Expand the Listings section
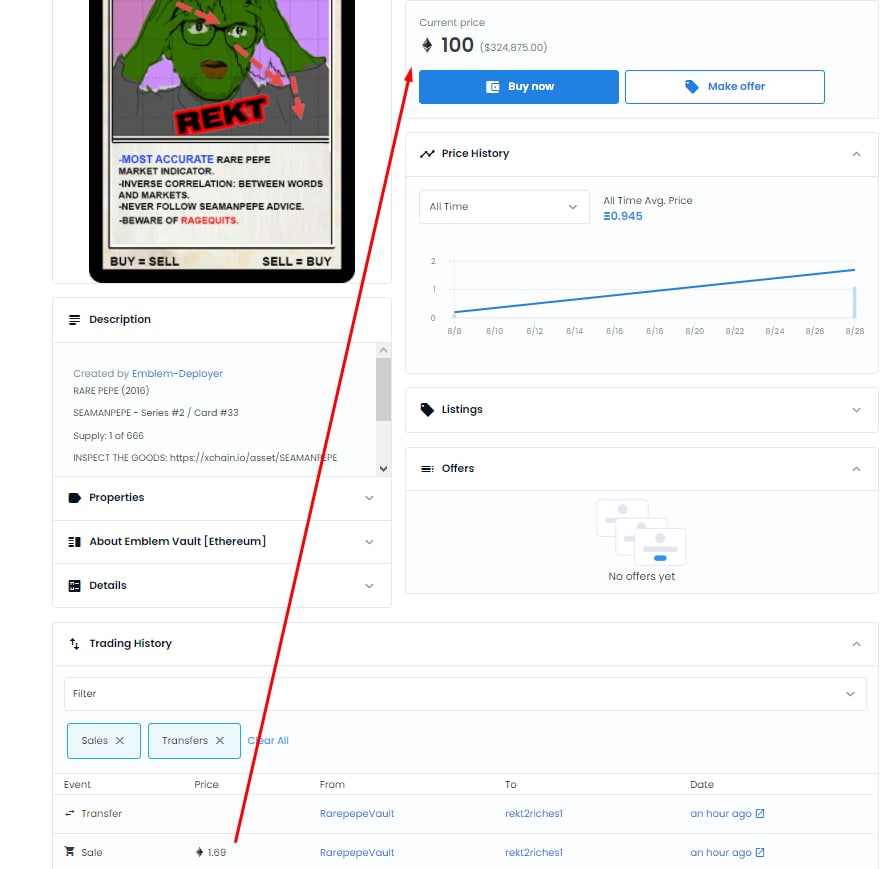This screenshot has width=894, height=869. point(856,410)
